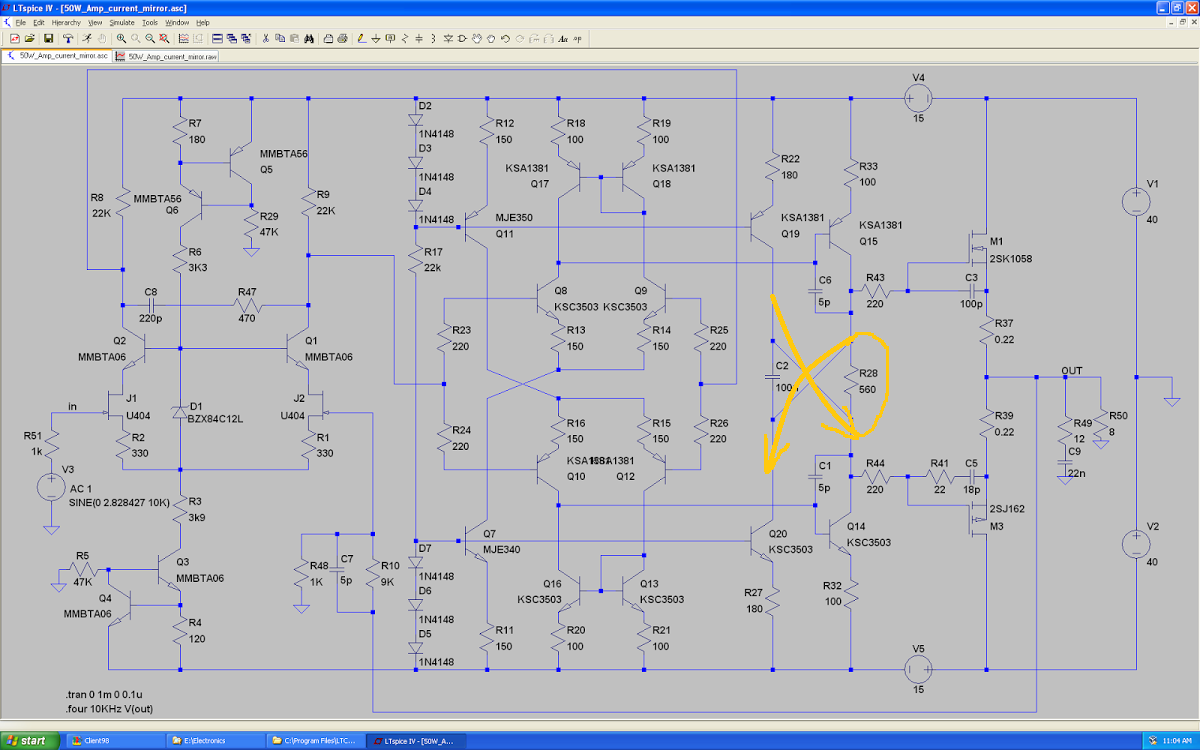1200x750 pixels.
Task: Open the Edit menu
Action: (x=39, y=22)
